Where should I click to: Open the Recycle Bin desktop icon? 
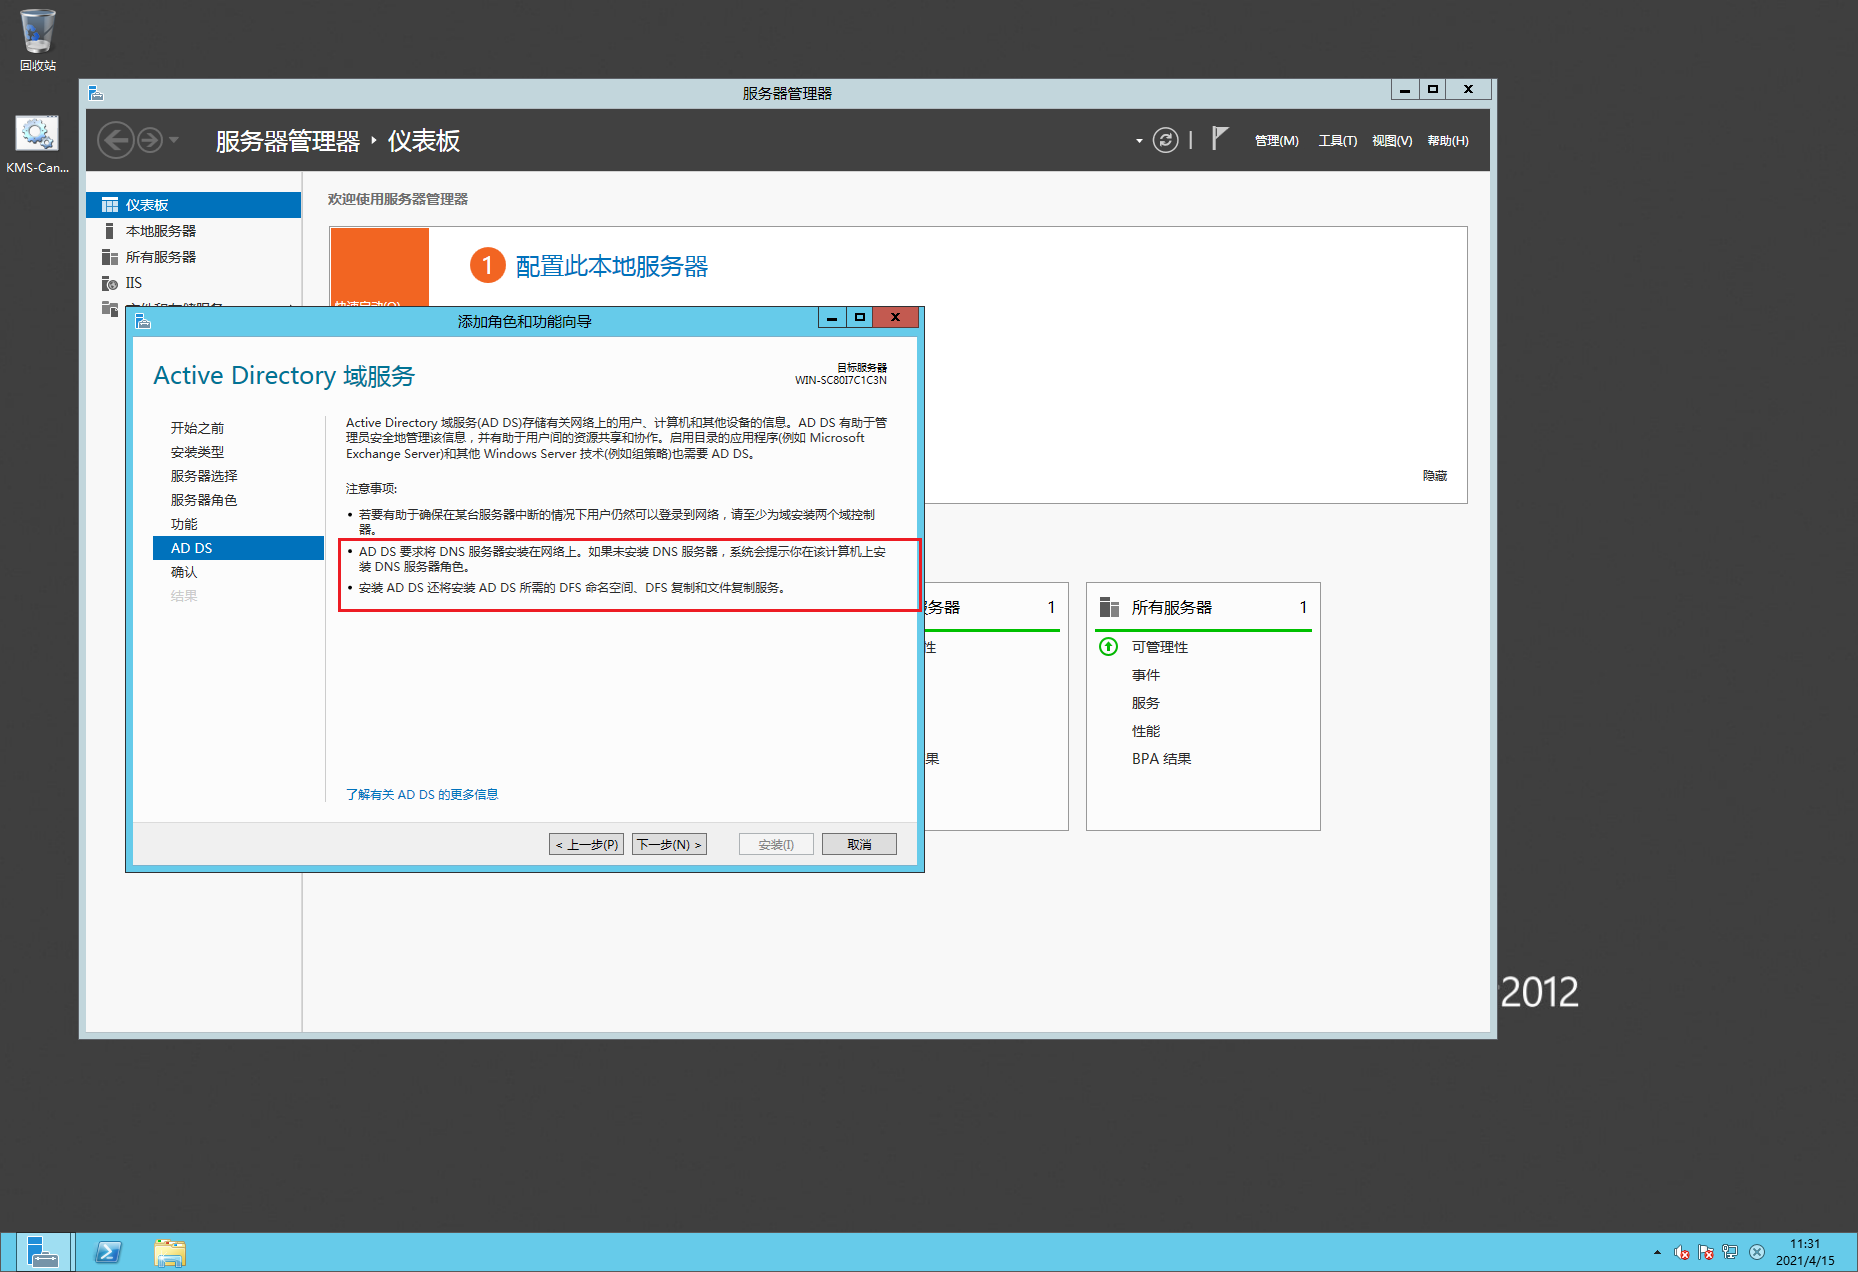(x=37, y=40)
